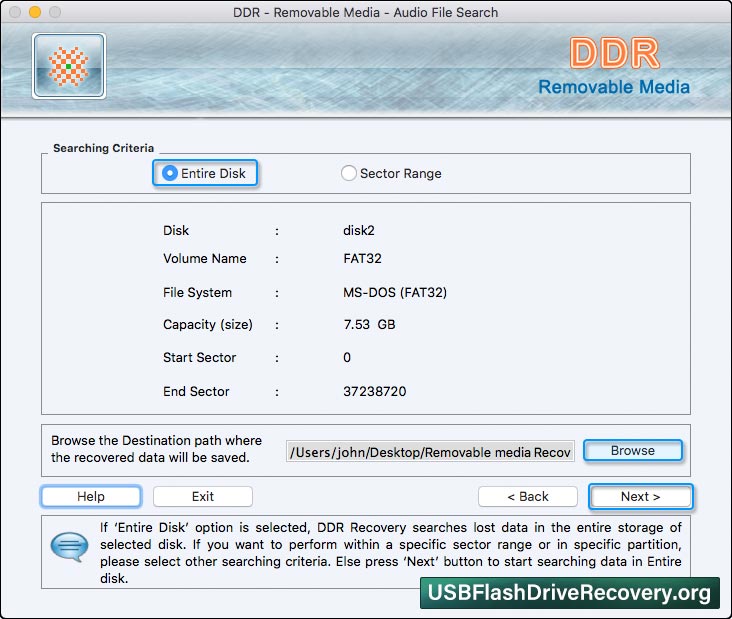Viewport: 732px width, 619px height.
Task: Click the destination path input field
Action: click(x=430, y=452)
